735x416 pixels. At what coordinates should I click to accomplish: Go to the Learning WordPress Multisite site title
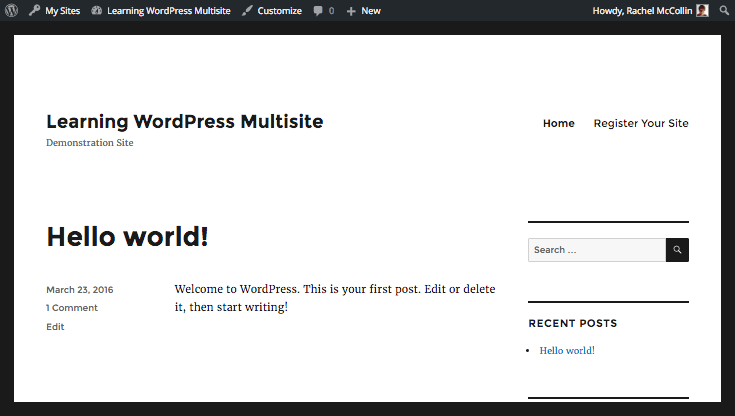coord(185,121)
